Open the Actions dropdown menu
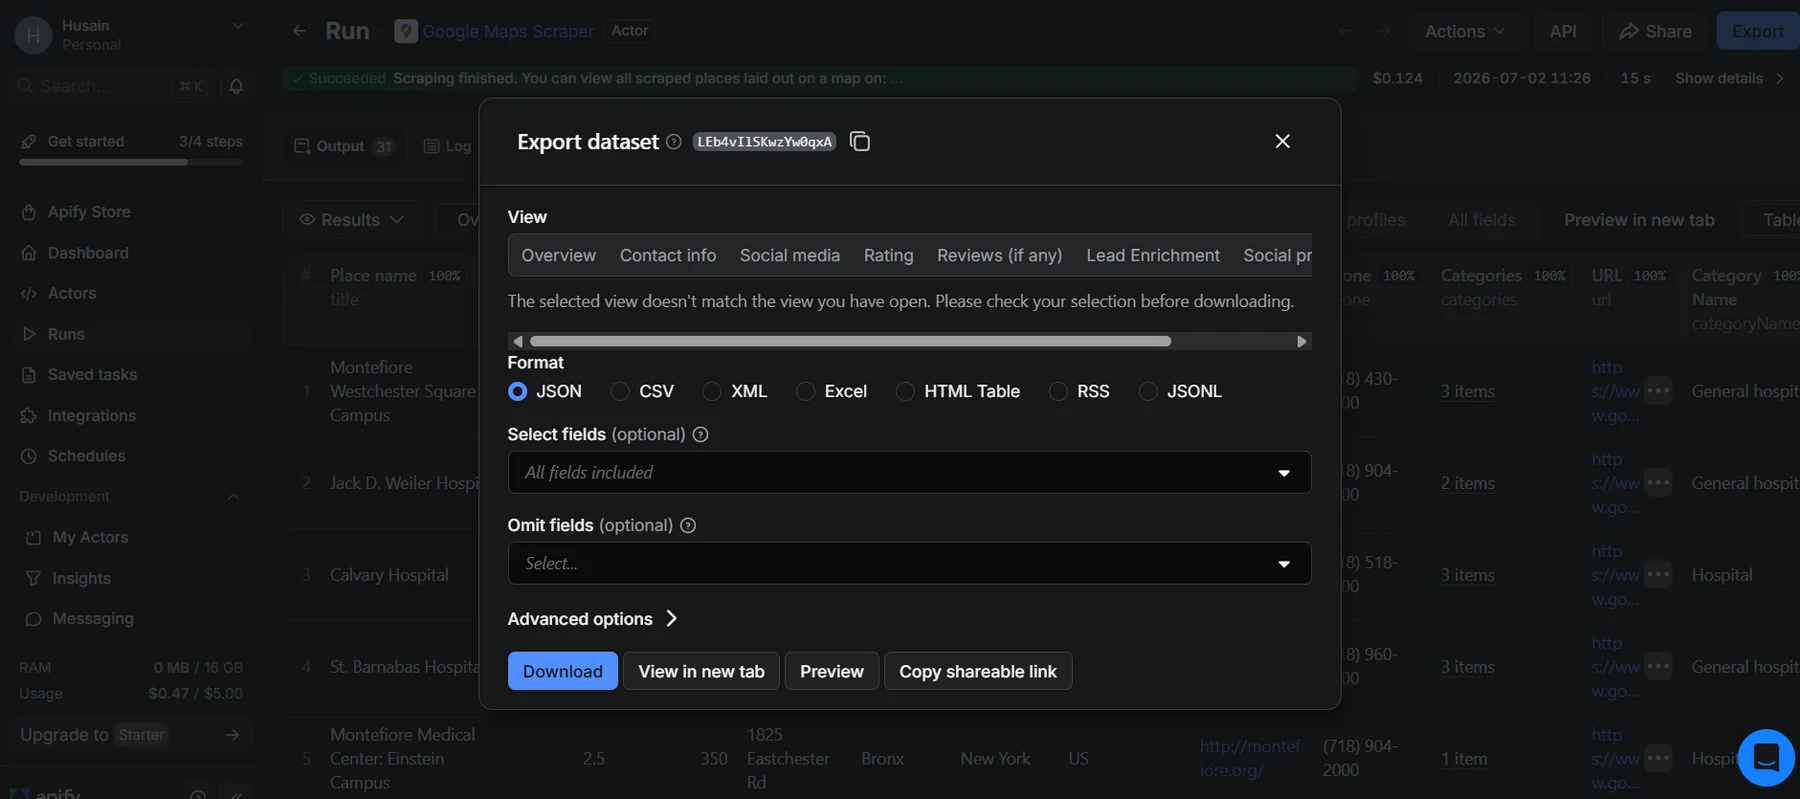Viewport: 1800px width, 799px height. [x=1465, y=31]
